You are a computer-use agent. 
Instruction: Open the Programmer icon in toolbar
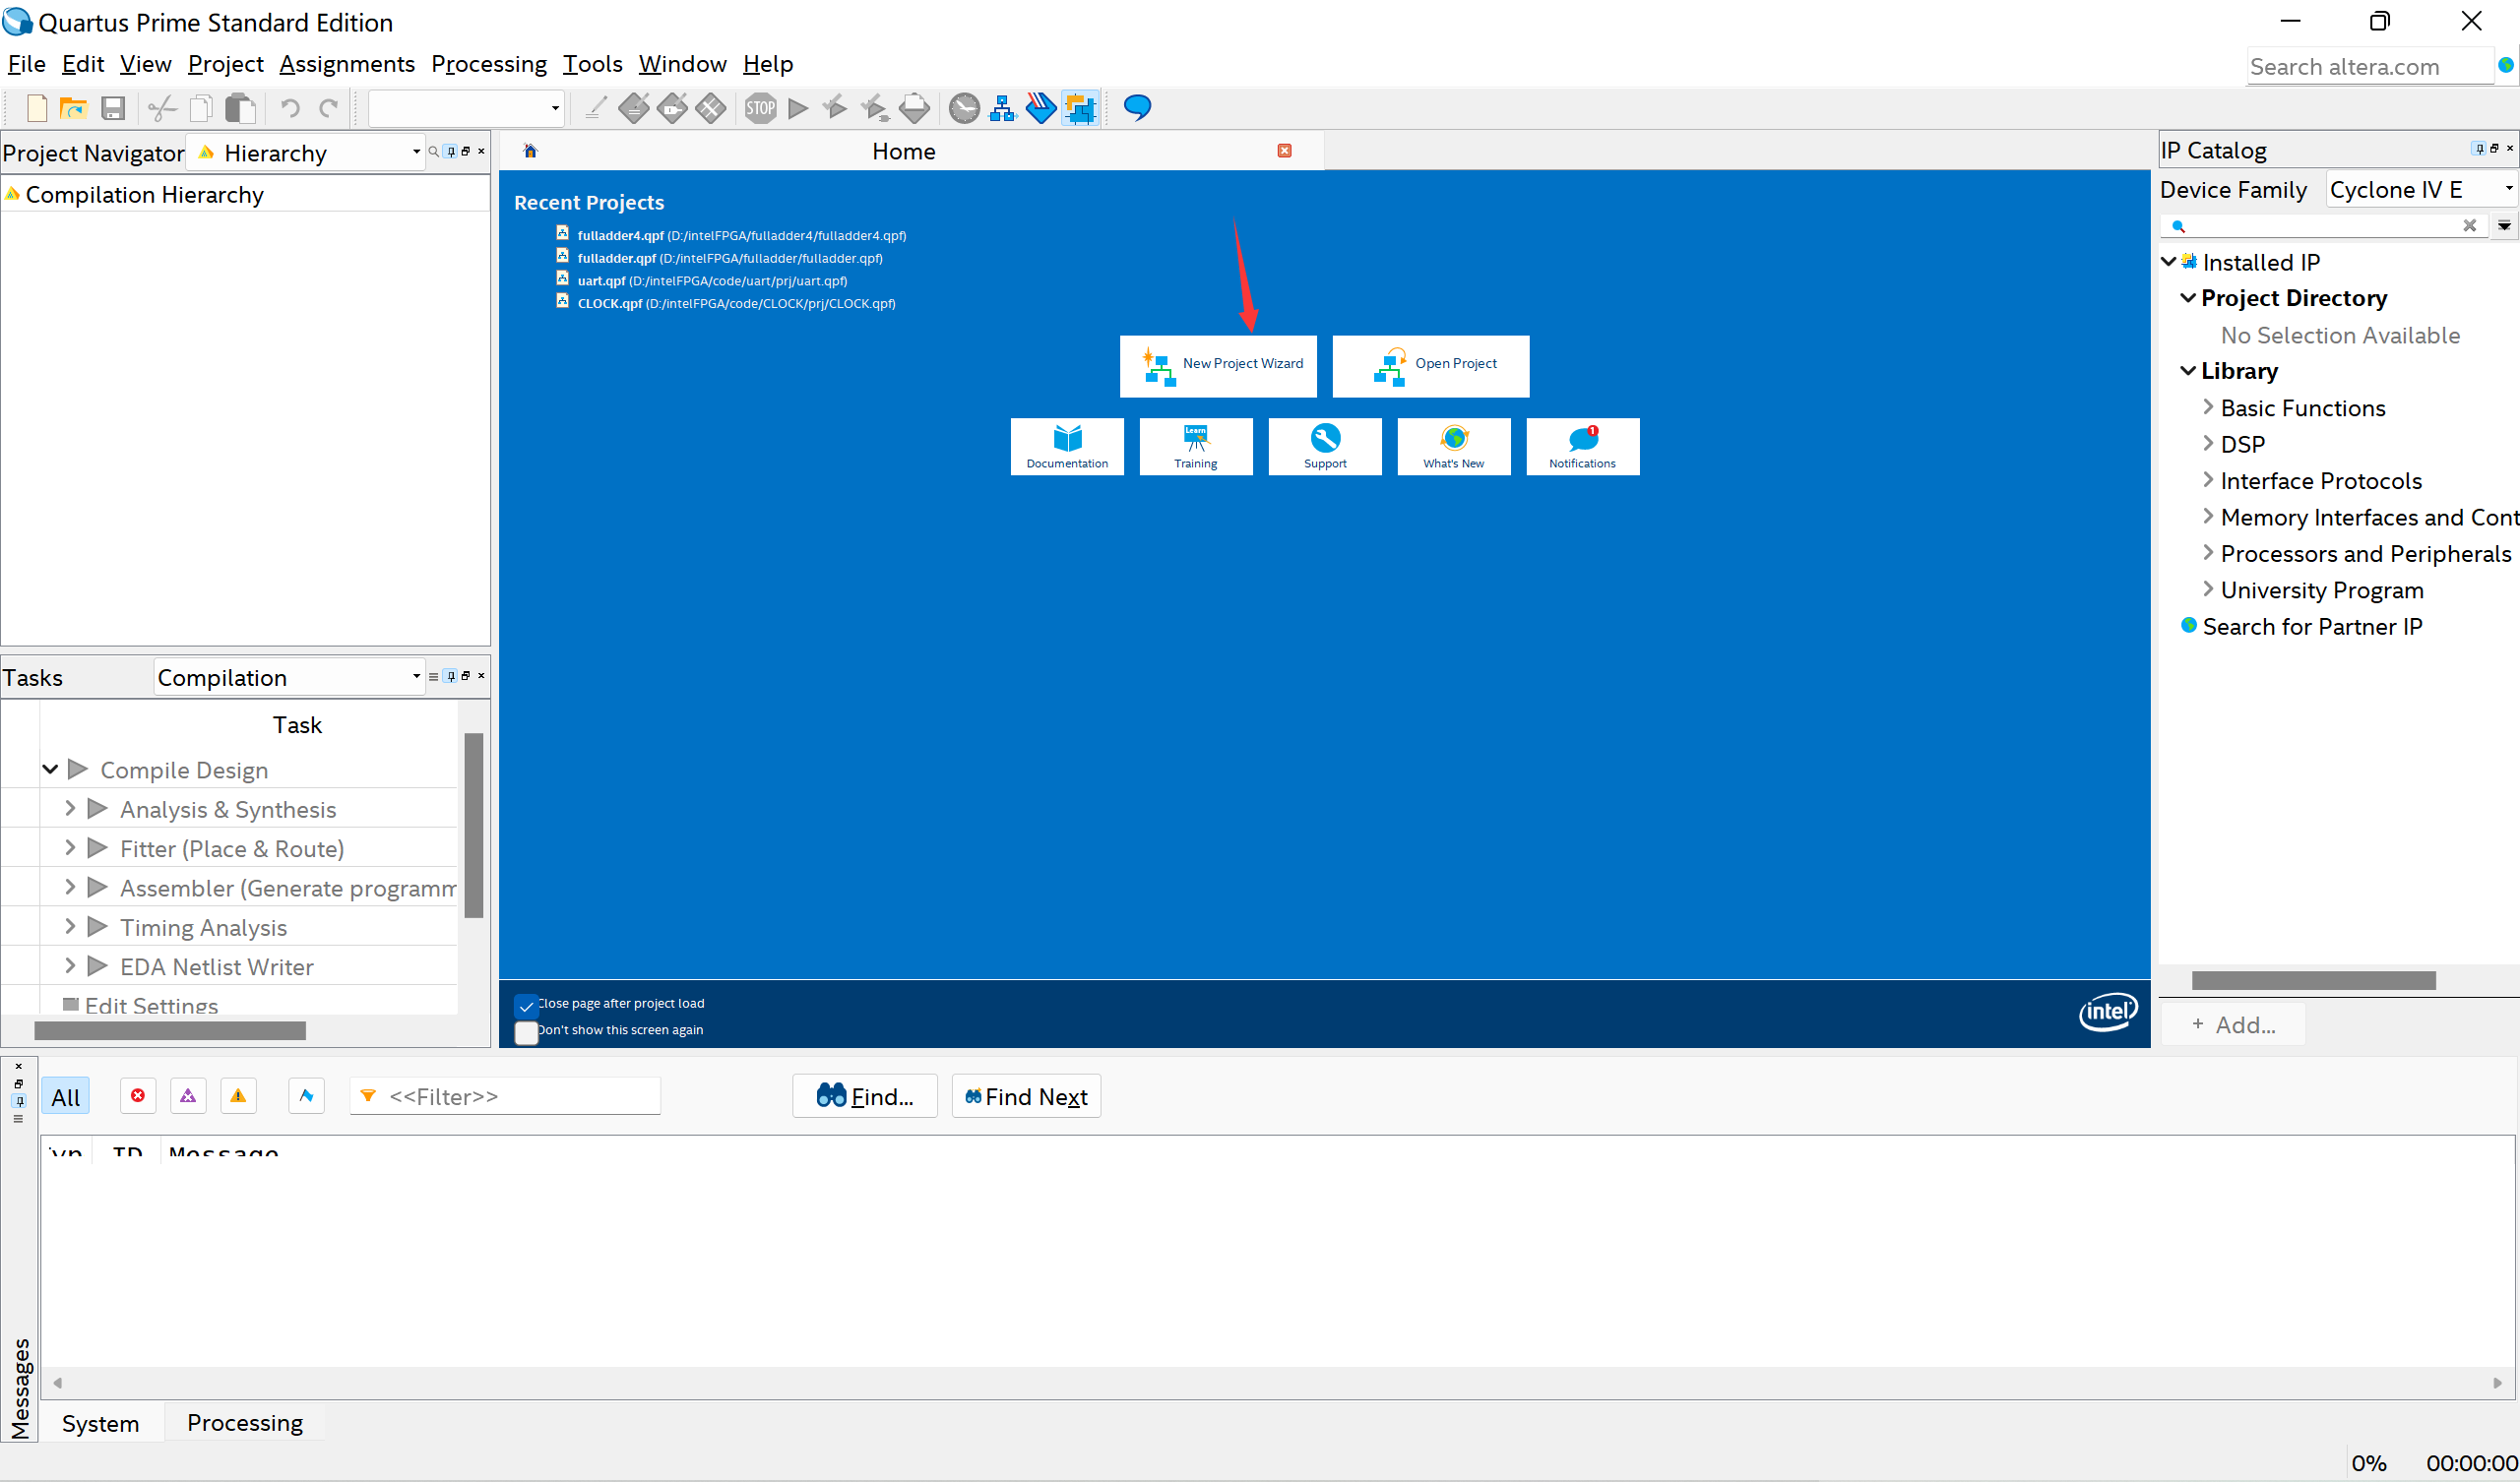pos(1041,108)
